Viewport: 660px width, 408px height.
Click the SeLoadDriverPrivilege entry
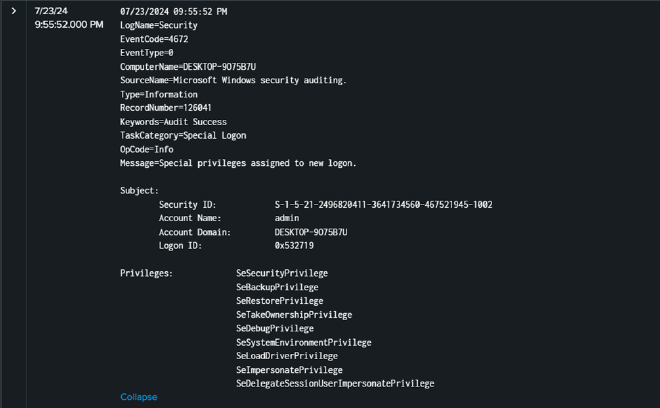pos(287,356)
